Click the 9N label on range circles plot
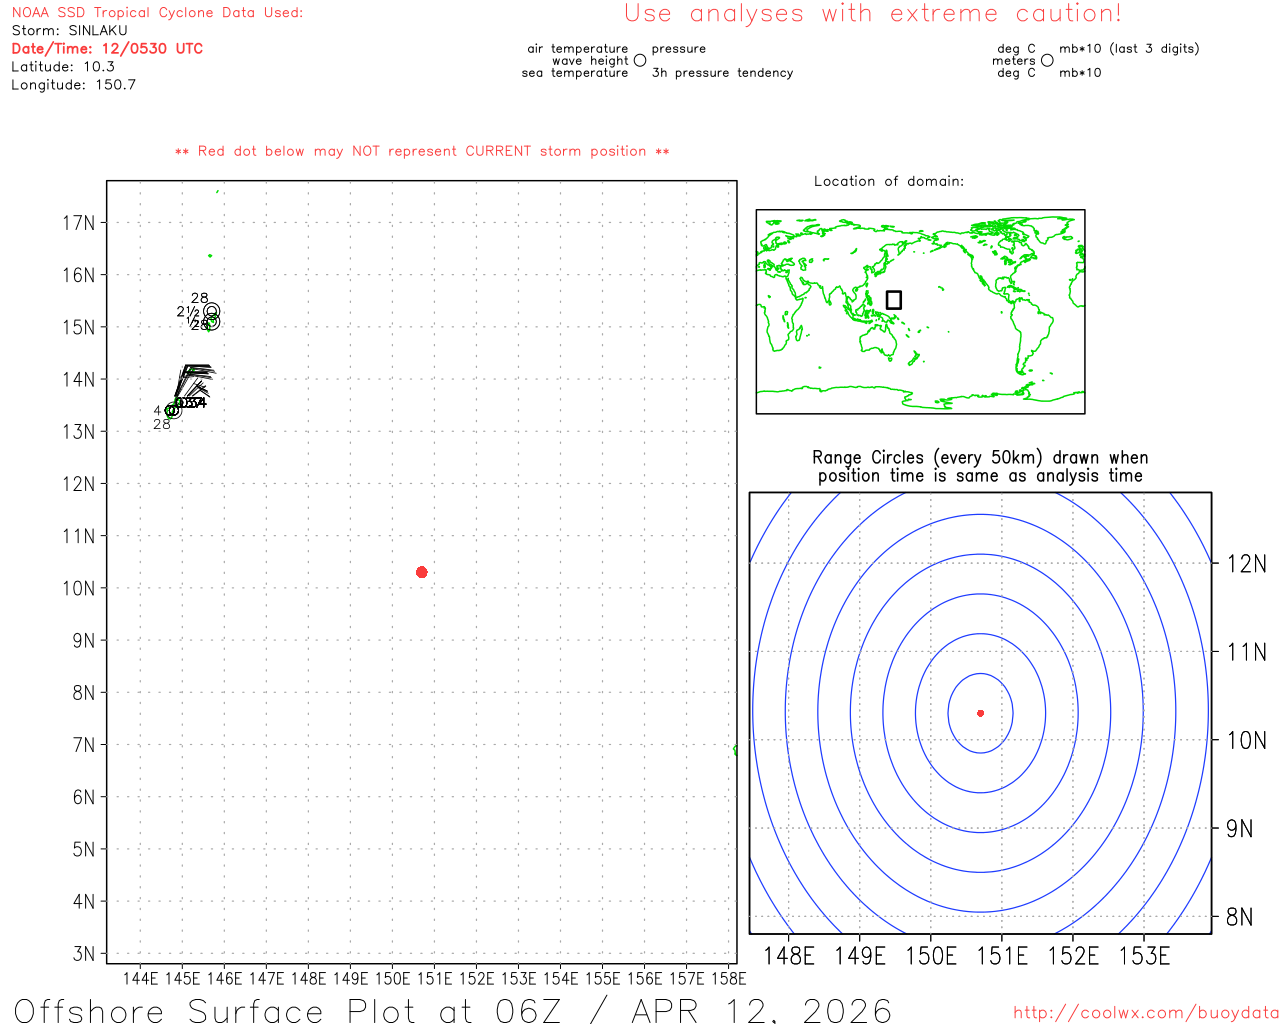Image resolution: width=1280 pixels, height=1024 pixels. coord(1240,828)
